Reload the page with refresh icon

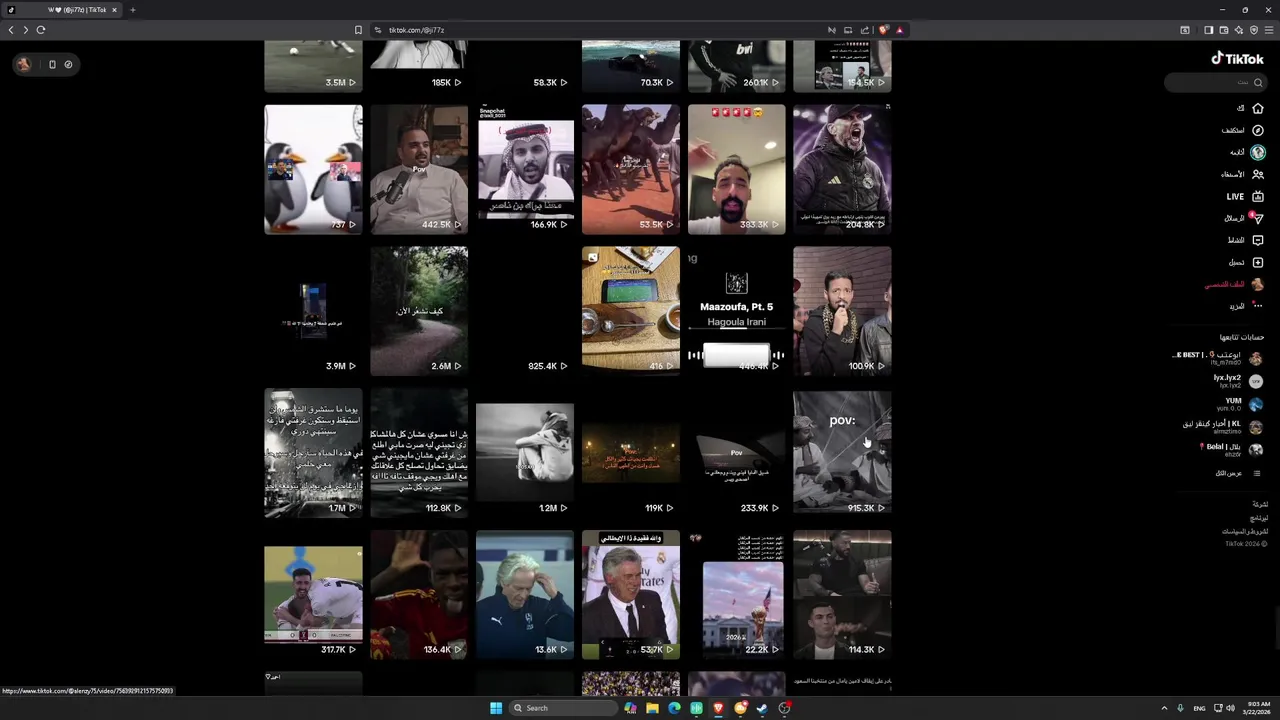pyautogui.click(x=41, y=30)
